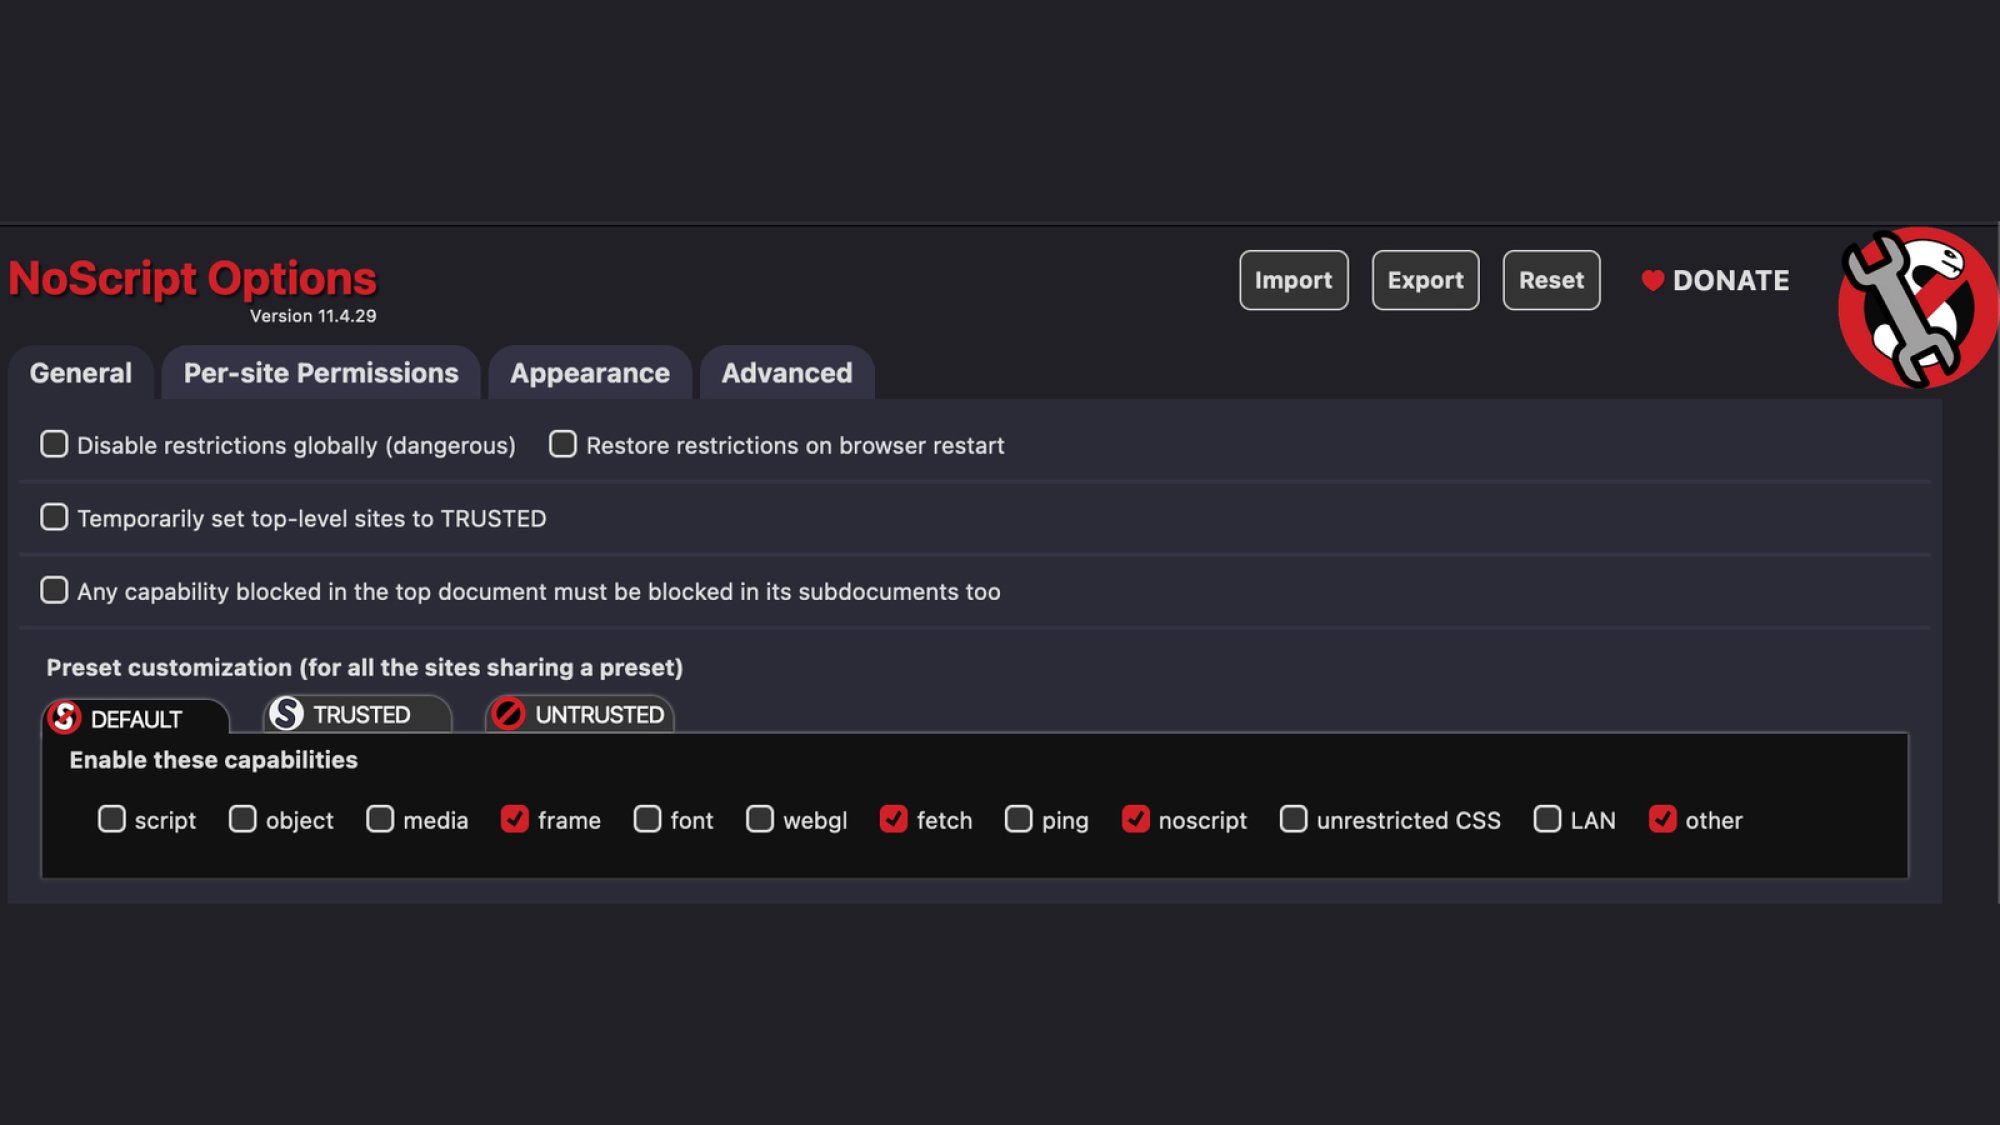Select the UNTRUSTED preset tab
Viewport: 2000px width, 1125px height.
(579, 714)
